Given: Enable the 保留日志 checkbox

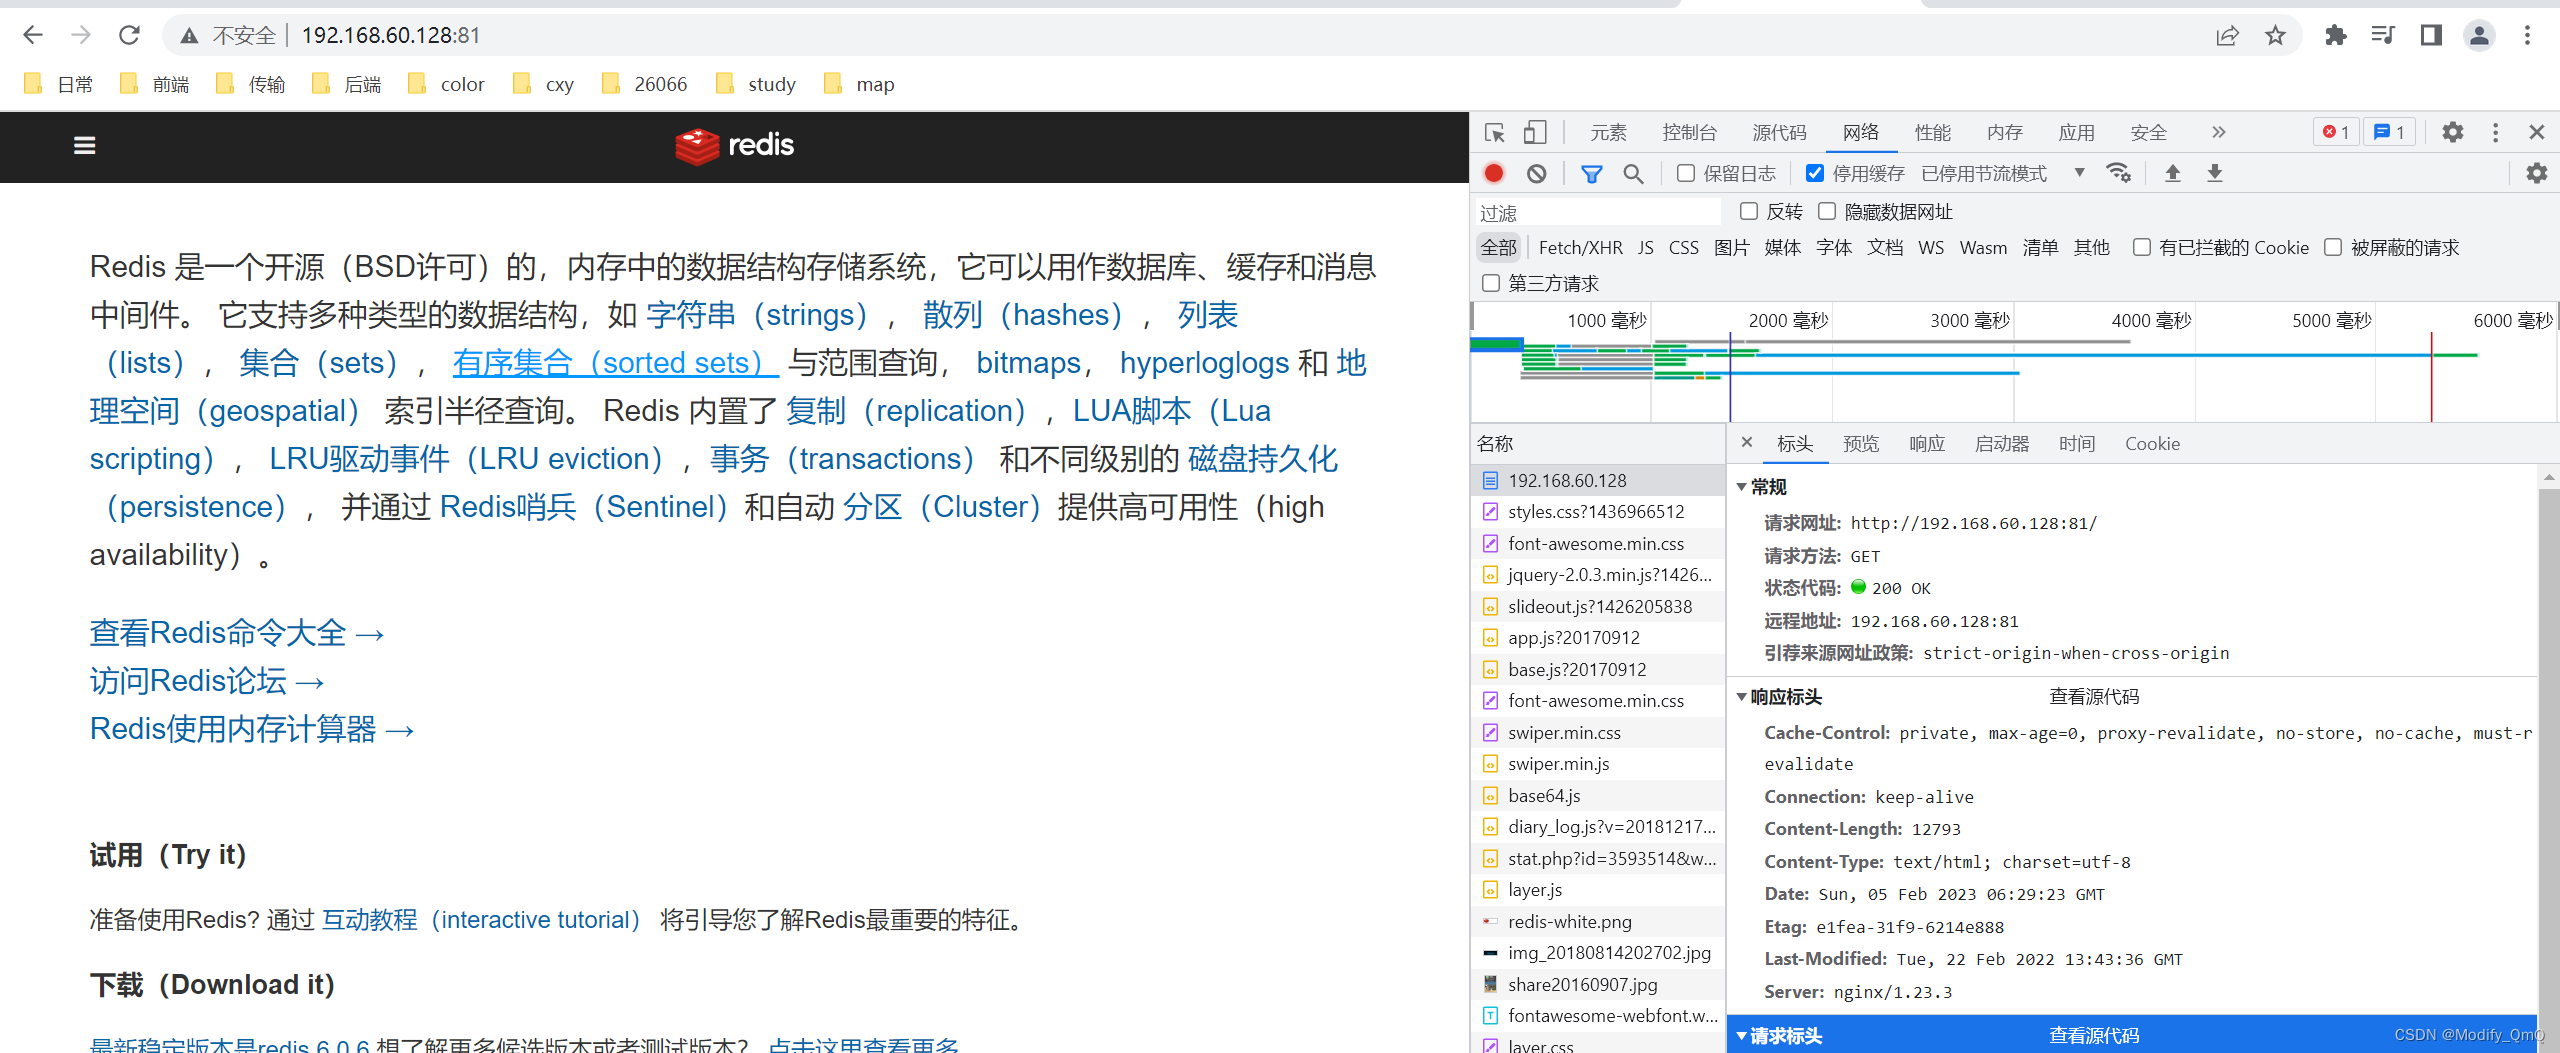Looking at the screenshot, I should point(1686,173).
